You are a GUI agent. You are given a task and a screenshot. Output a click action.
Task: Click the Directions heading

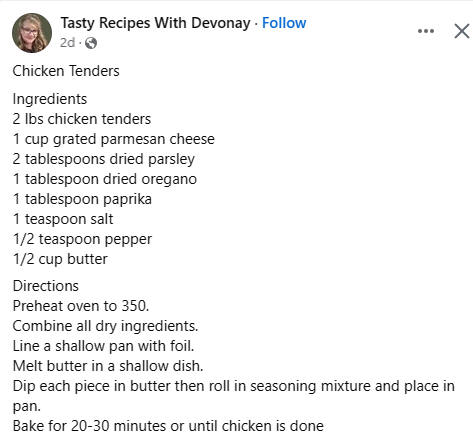[x=46, y=286]
